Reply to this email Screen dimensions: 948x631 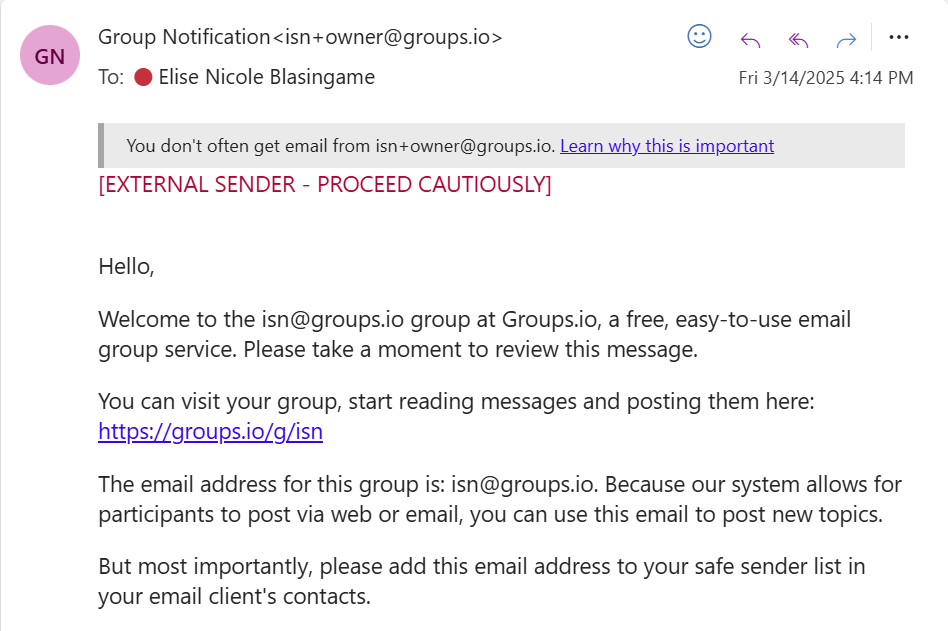click(750, 39)
